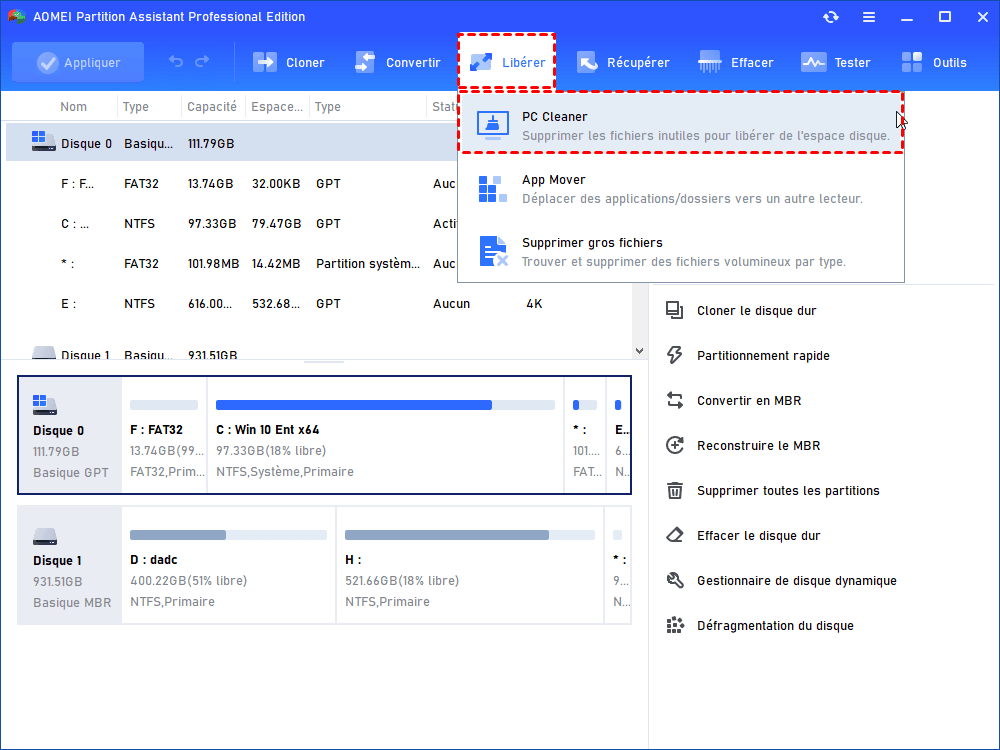Click Partition systèm... cell text
Screen dimensions: 1000x750
coord(367,263)
